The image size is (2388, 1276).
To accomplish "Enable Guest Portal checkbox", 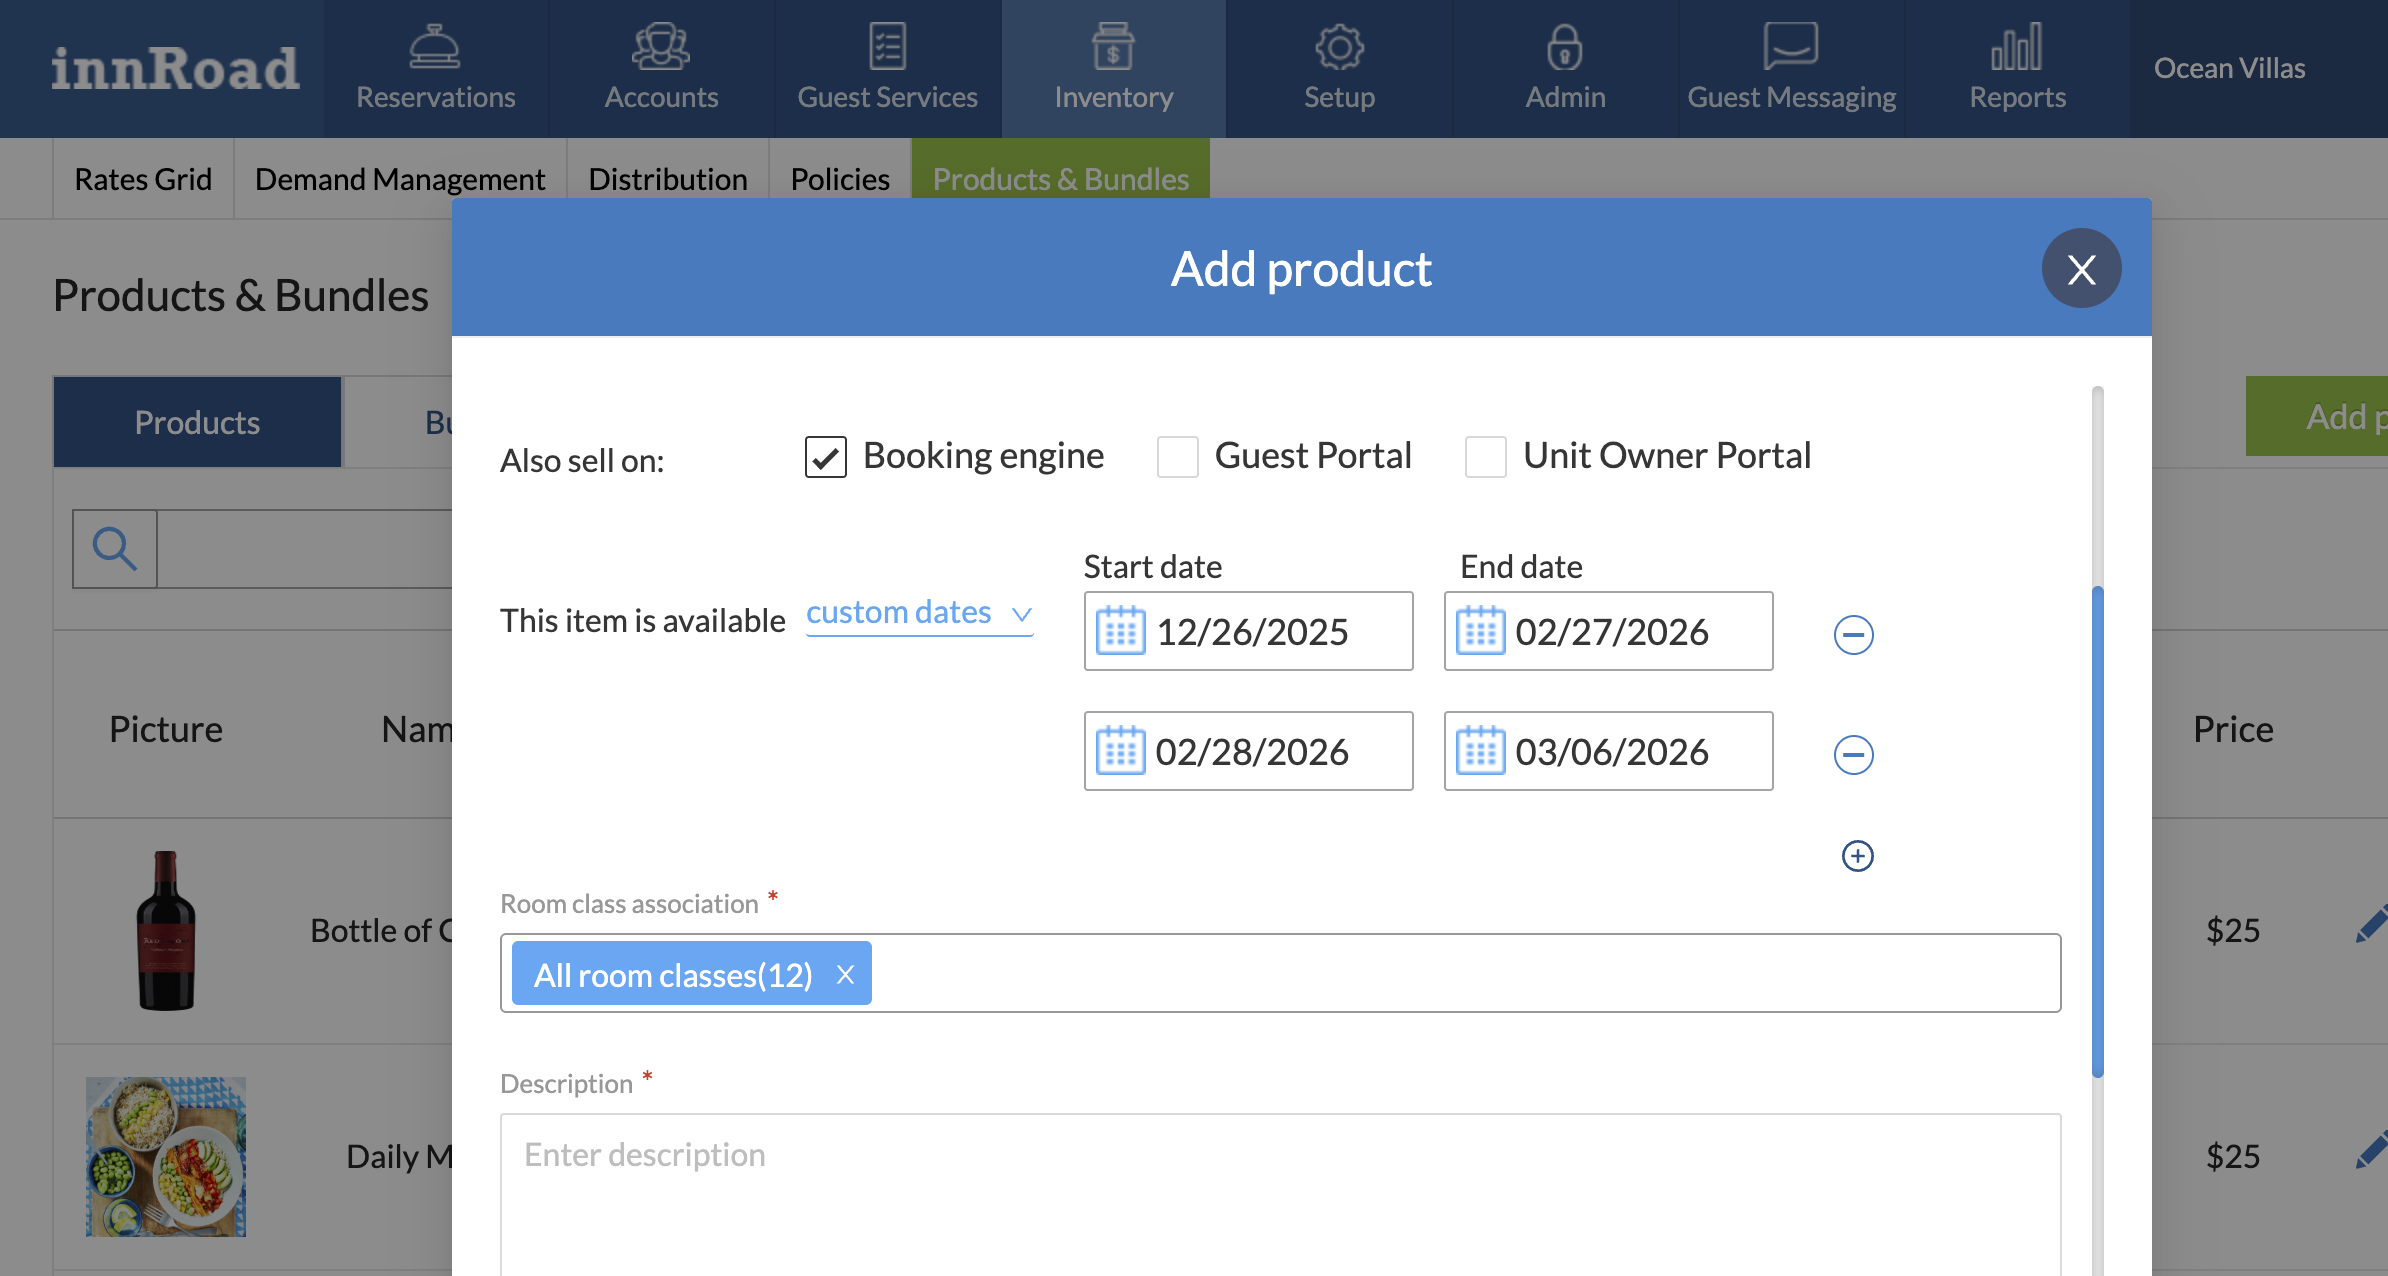I will pyautogui.click(x=1177, y=457).
